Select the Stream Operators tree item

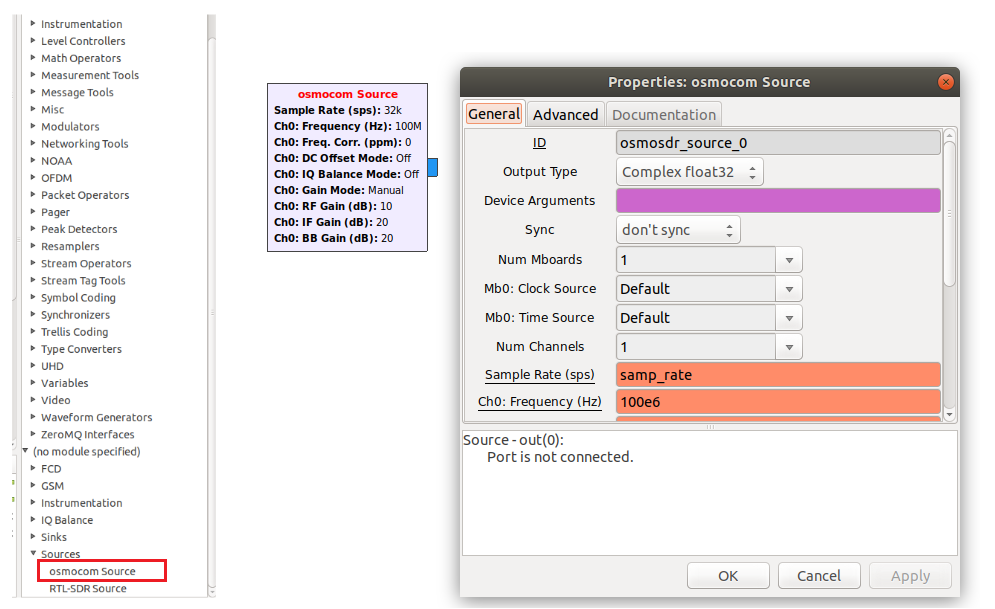pos(86,263)
